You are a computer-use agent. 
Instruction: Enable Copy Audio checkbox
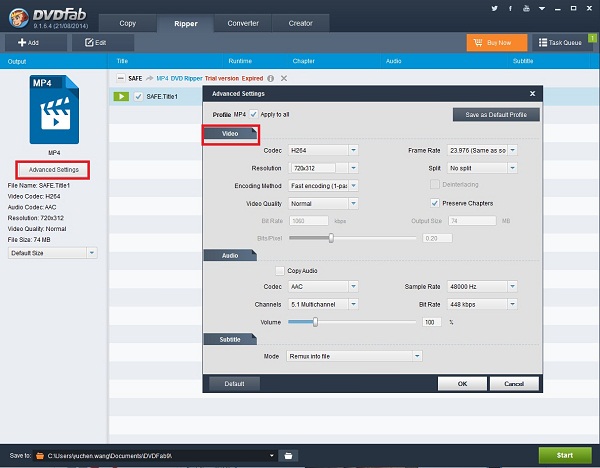point(280,271)
